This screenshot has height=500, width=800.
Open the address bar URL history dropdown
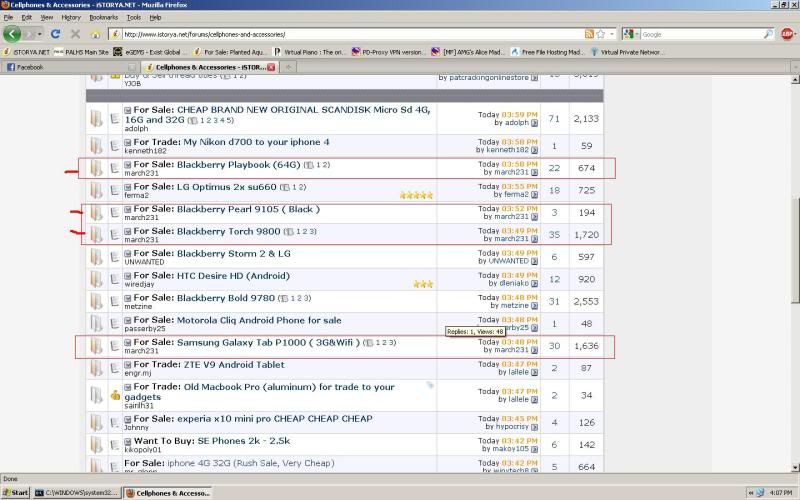point(612,34)
